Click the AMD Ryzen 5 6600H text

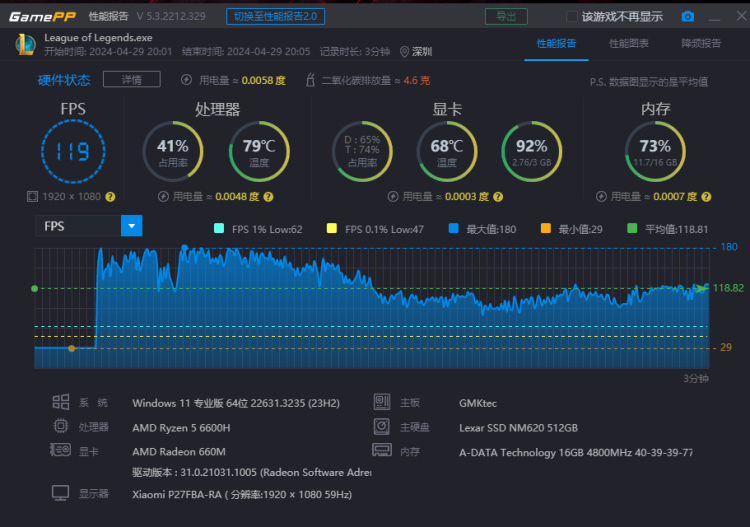pyautogui.click(x=181, y=428)
